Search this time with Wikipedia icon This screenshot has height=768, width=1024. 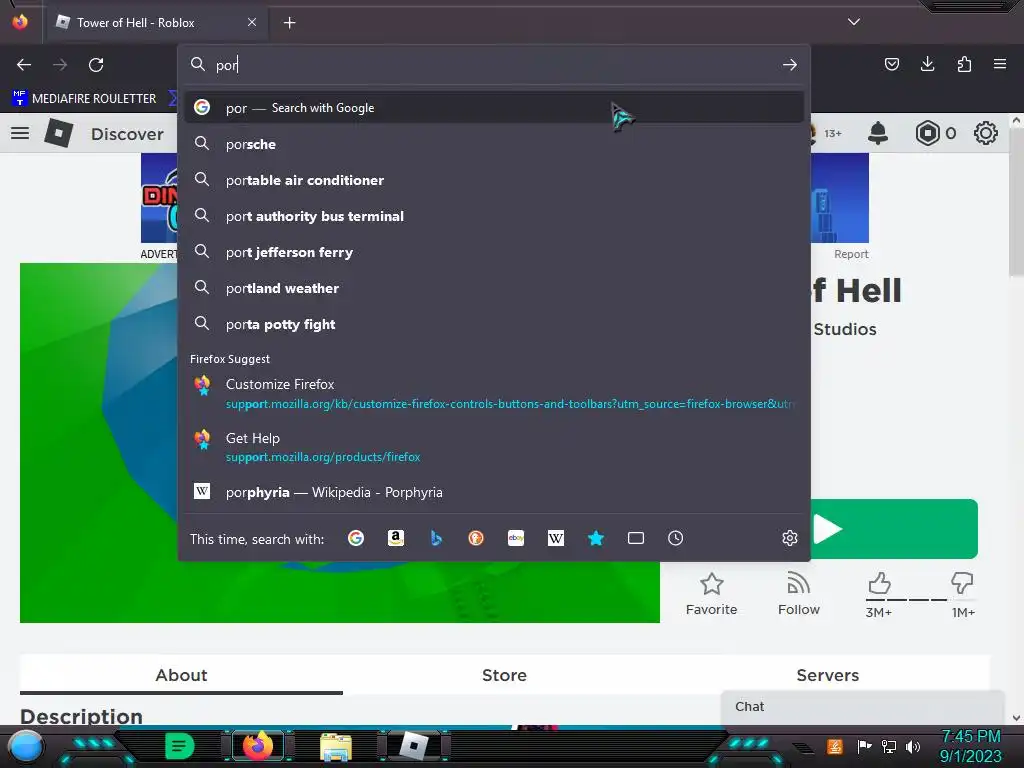coord(556,538)
